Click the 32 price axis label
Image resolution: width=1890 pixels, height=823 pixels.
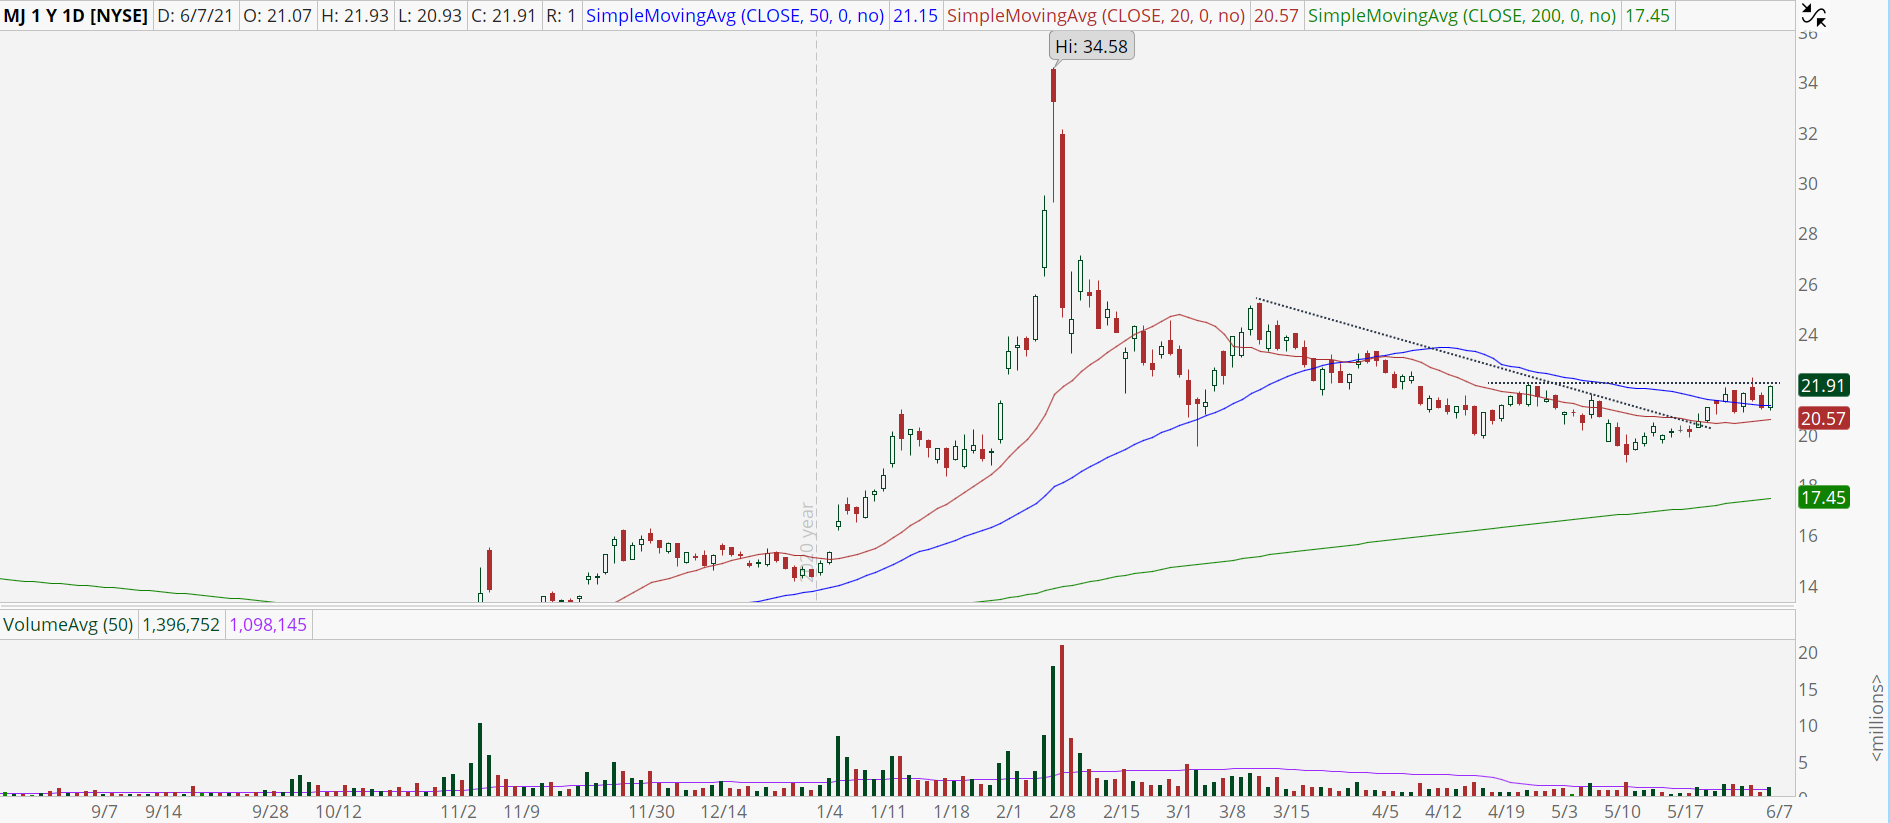coord(1808,133)
